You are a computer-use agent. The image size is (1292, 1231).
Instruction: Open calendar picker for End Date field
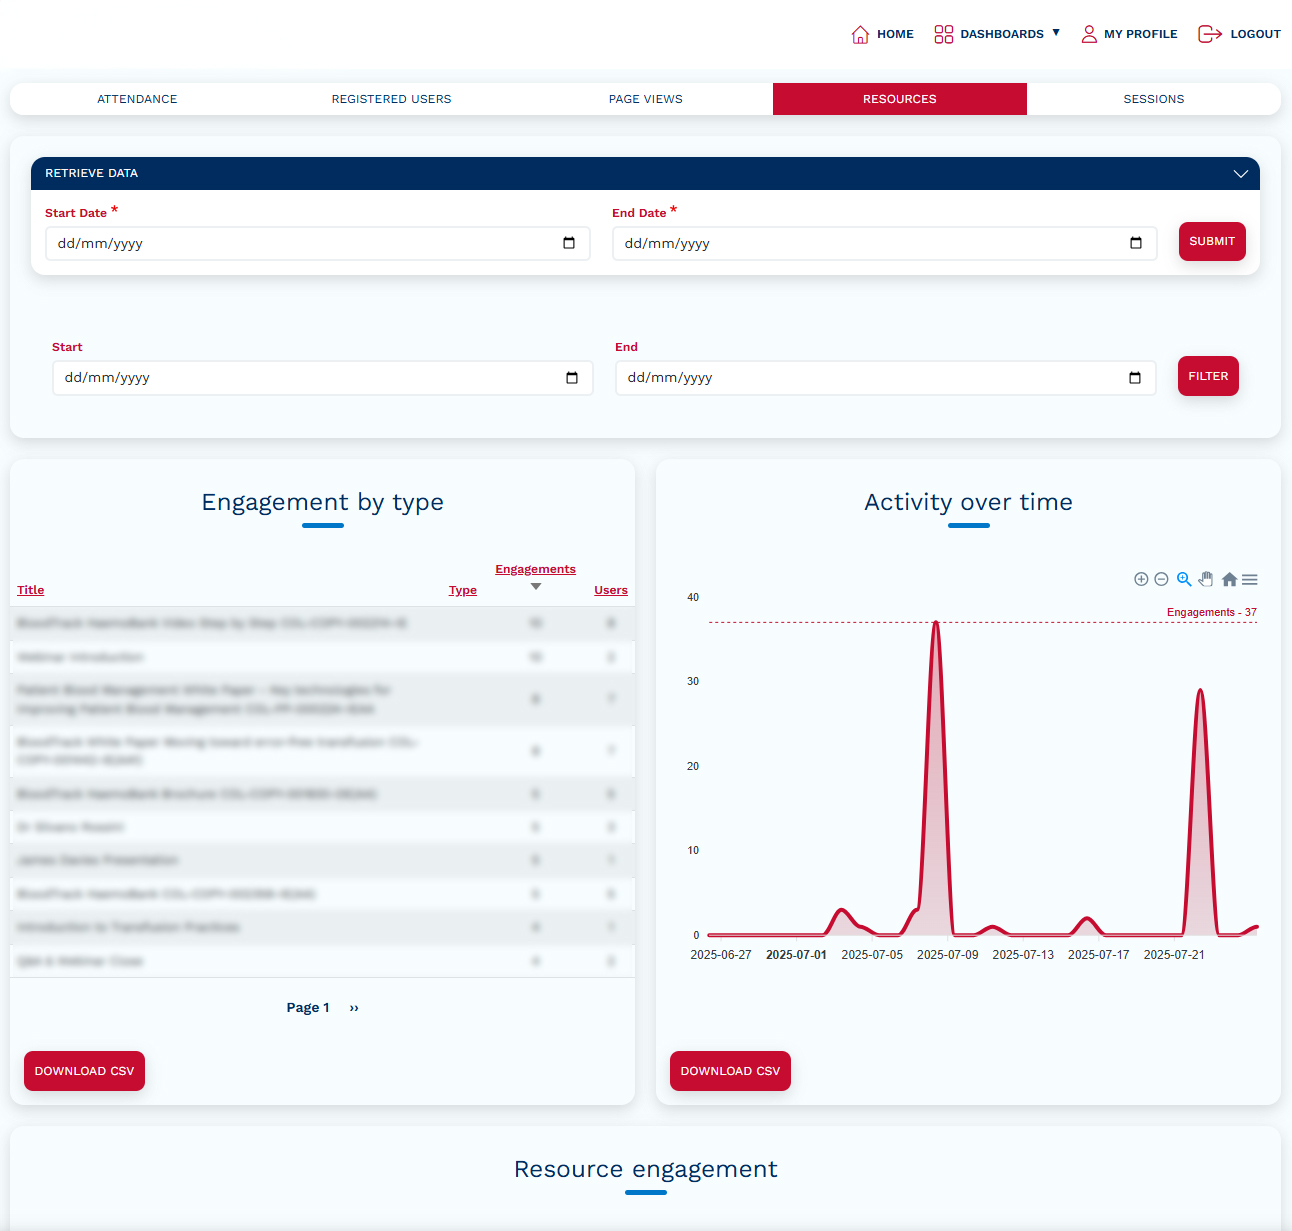pyautogui.click(x=1136, y=243)
